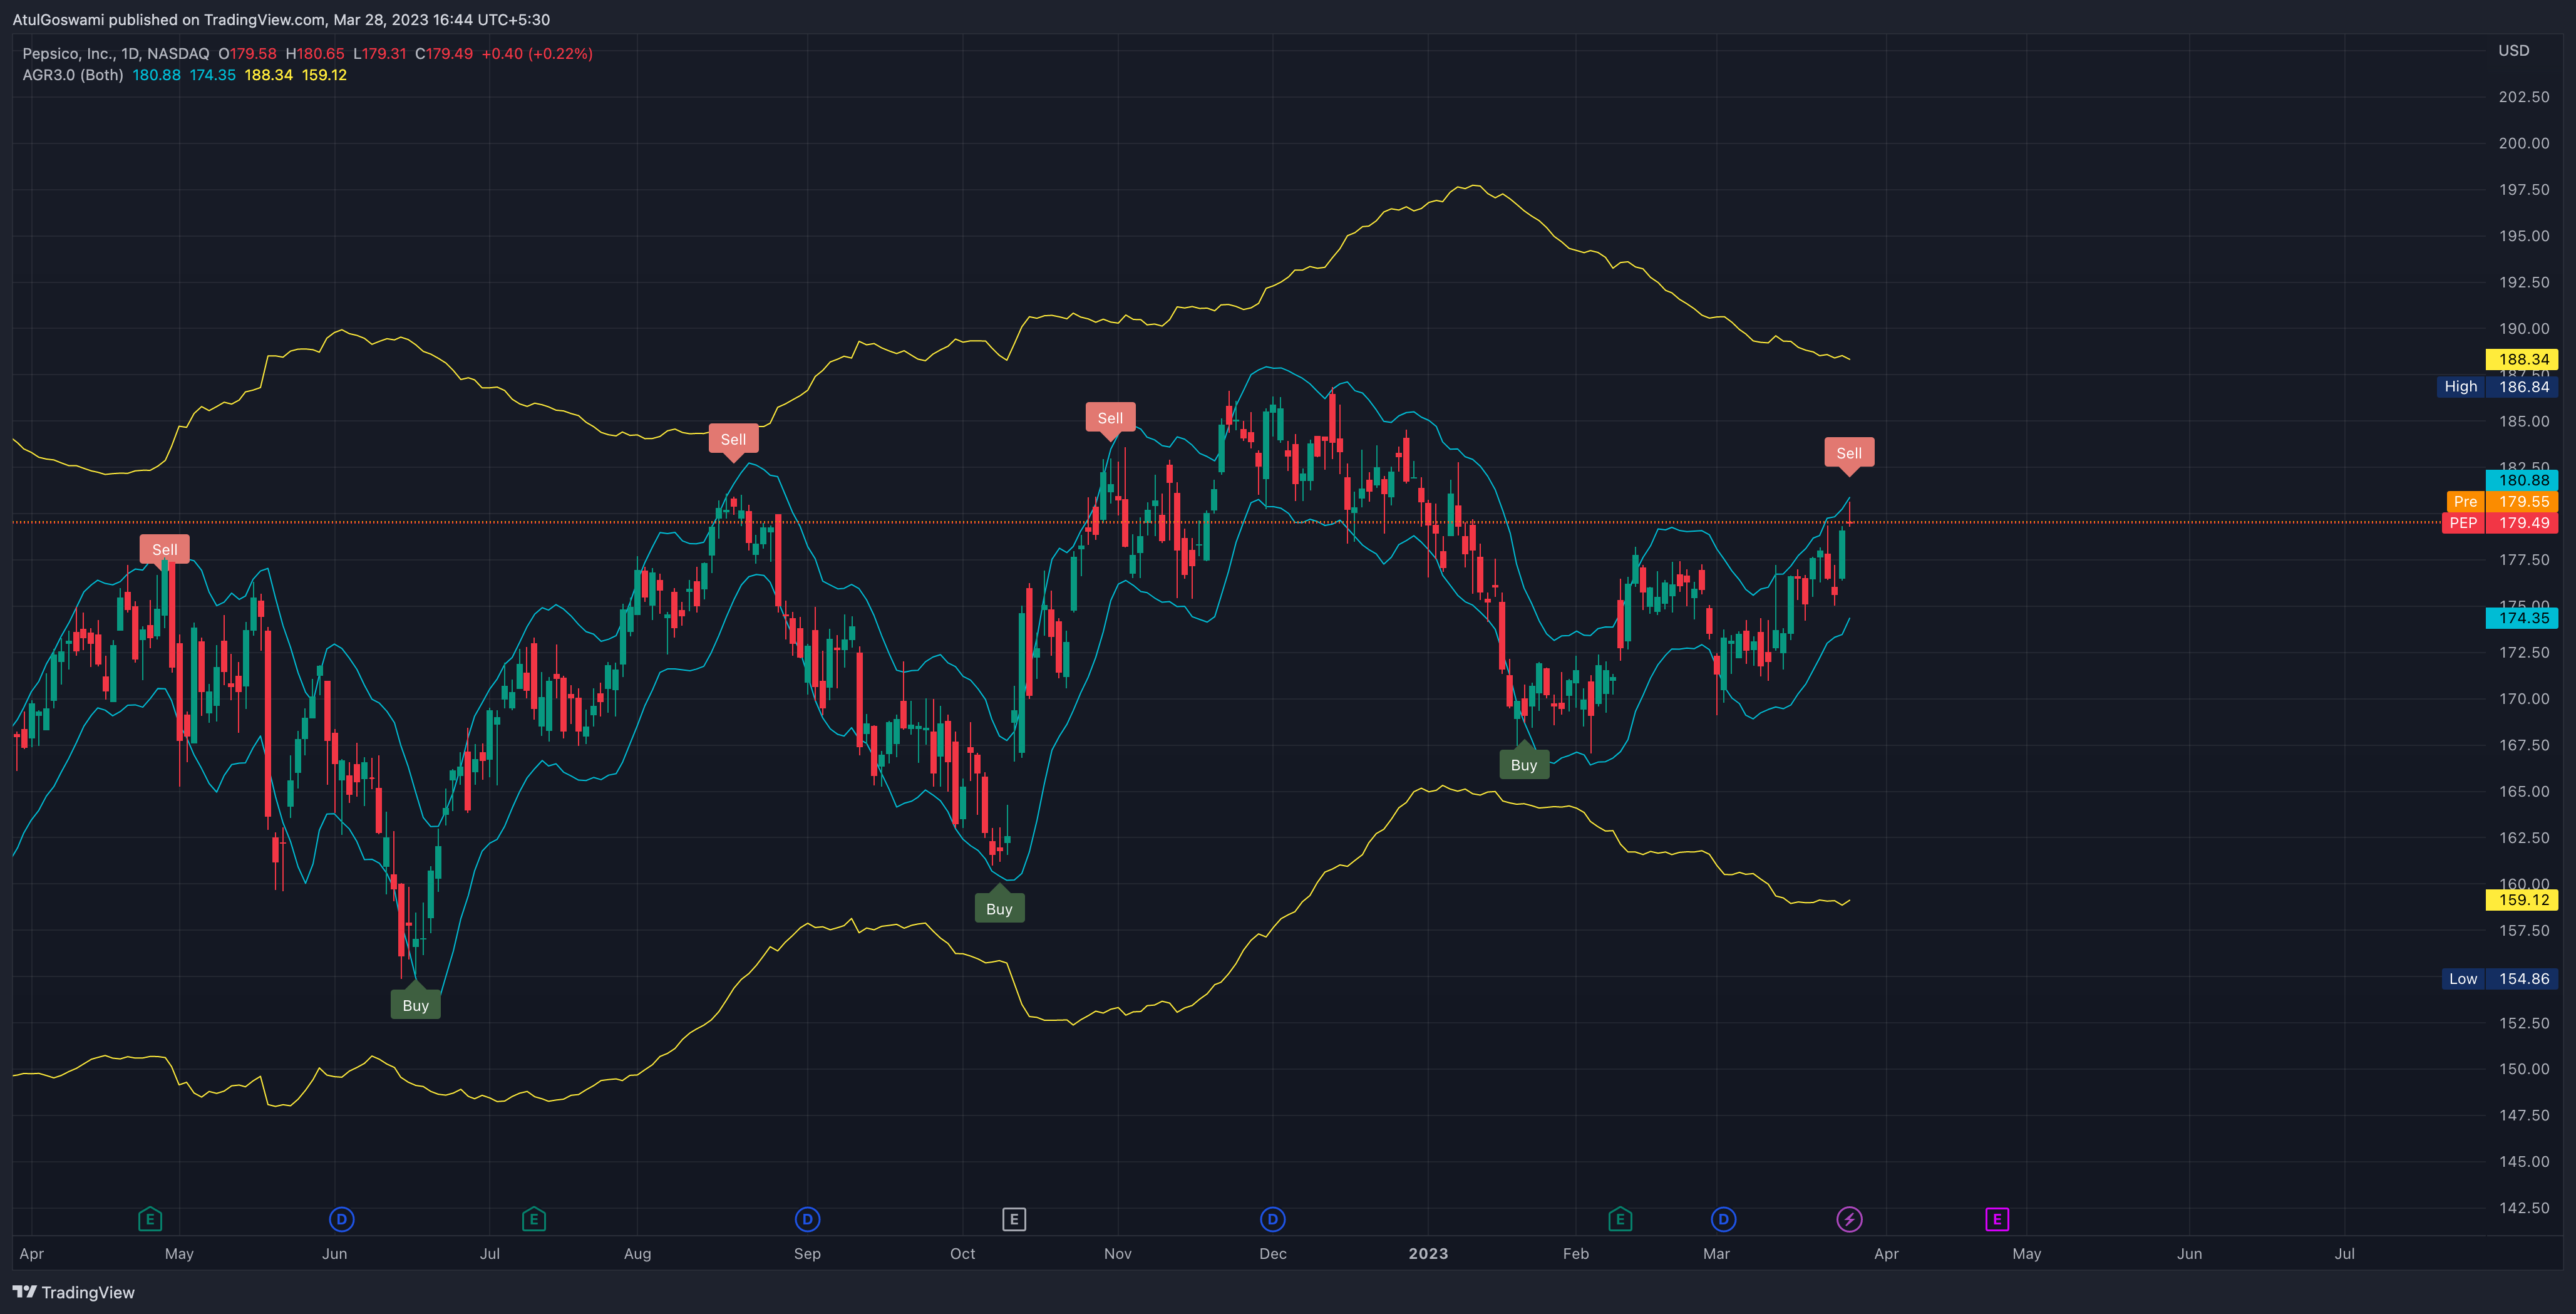2576x1314 pixels.
Task: Click the cyan 174.35 price label
Action: coord(2522,618)
